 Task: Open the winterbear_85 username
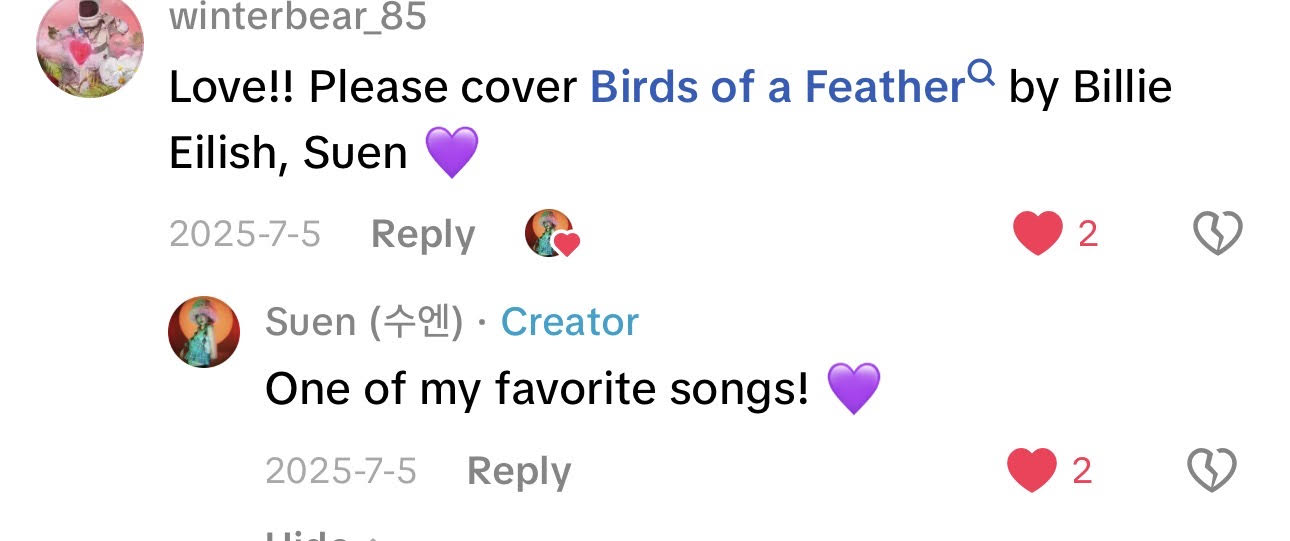click(x=298, y=16)
